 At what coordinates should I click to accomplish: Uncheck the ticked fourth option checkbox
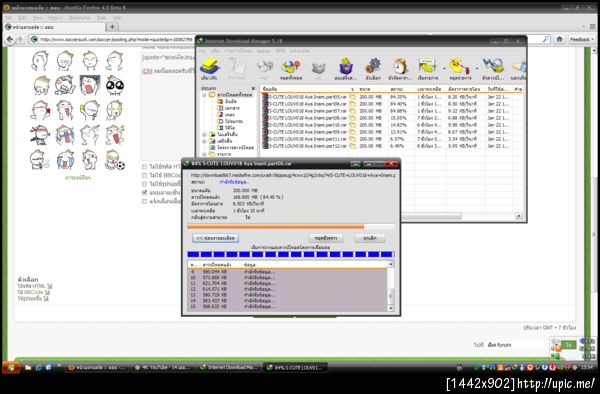[144, 192]
